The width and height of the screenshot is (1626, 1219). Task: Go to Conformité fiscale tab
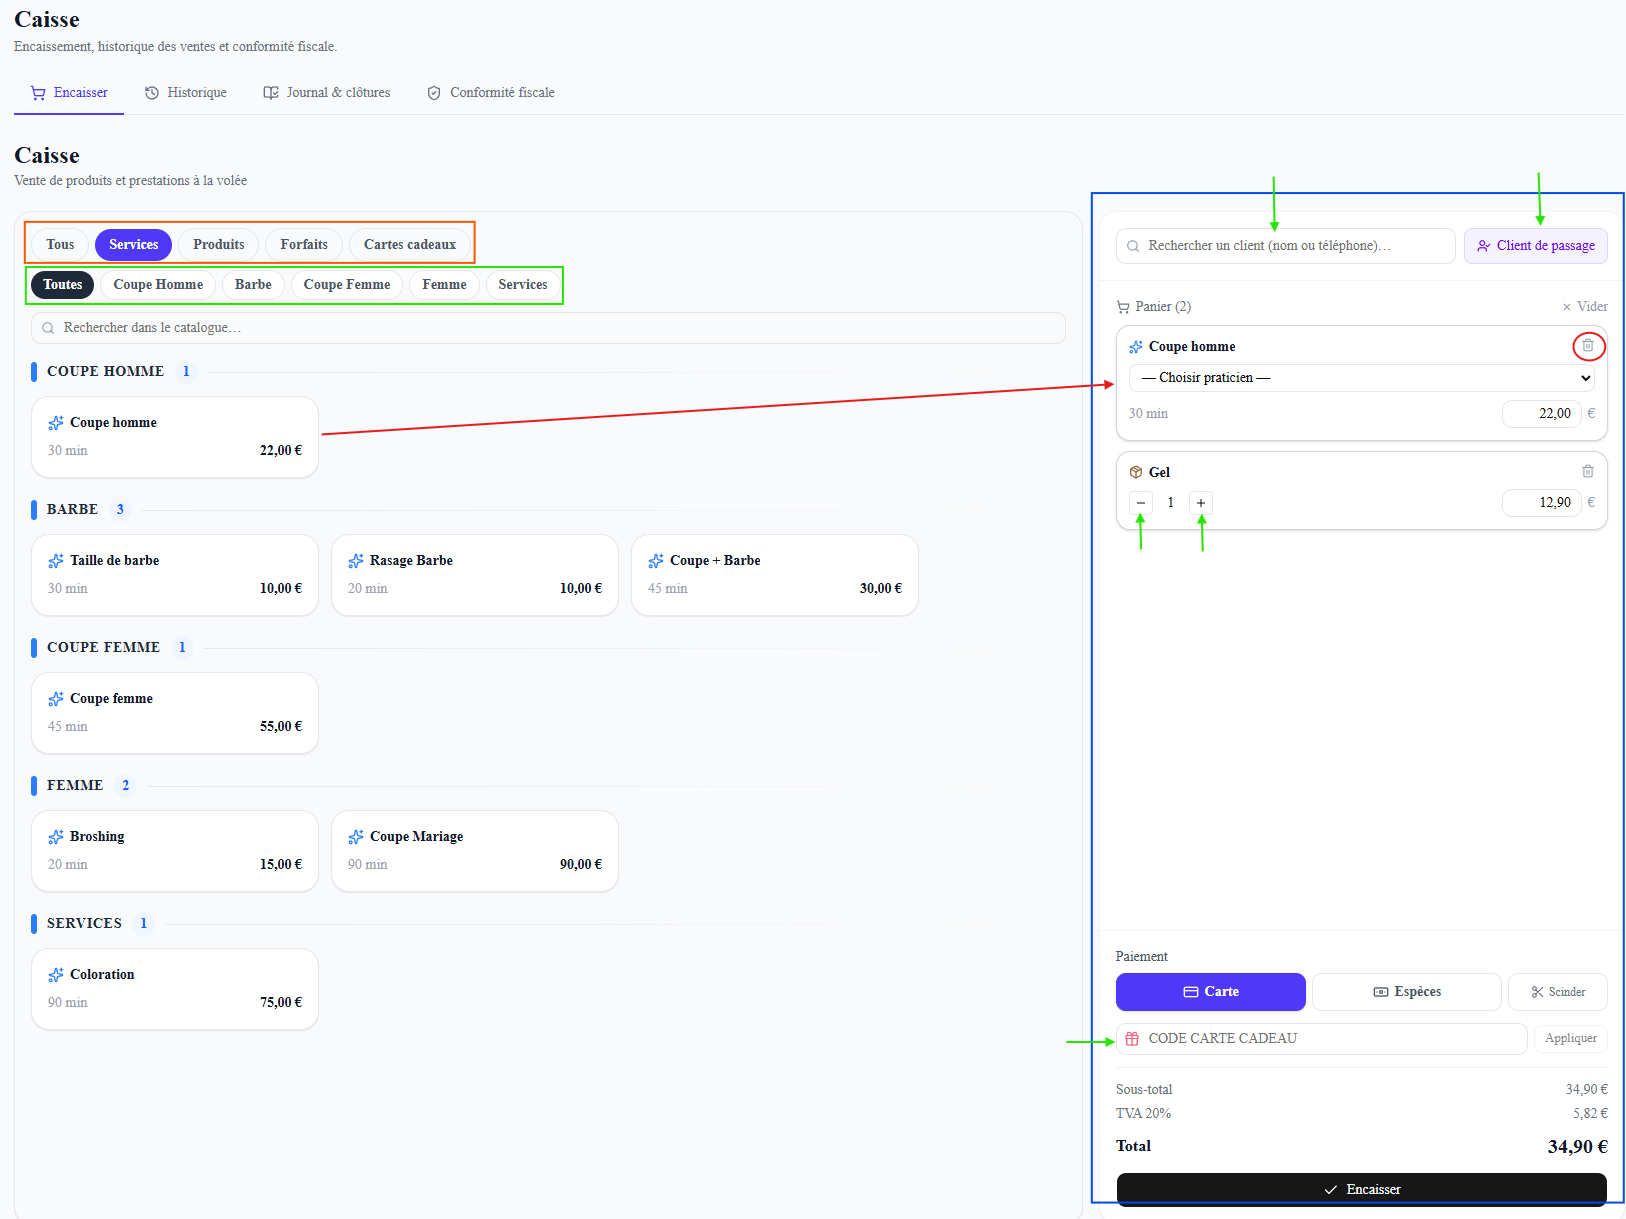(491, 93)
